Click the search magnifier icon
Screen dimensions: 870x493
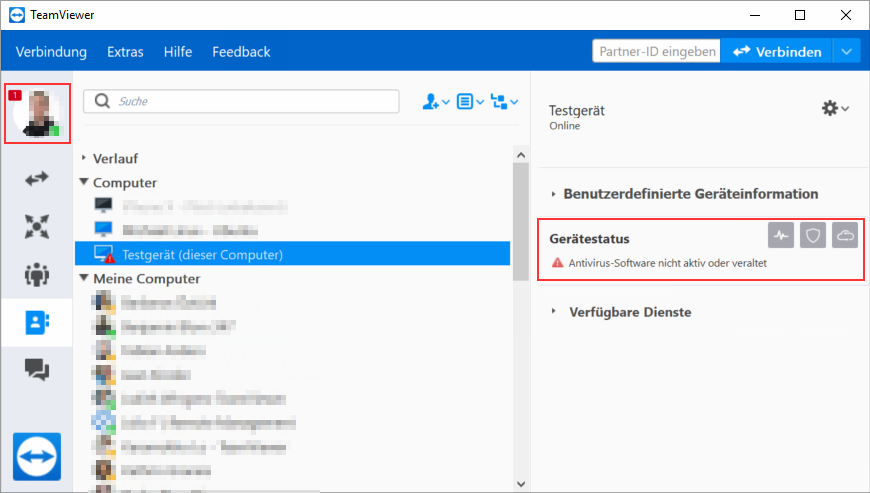point(102,101)
